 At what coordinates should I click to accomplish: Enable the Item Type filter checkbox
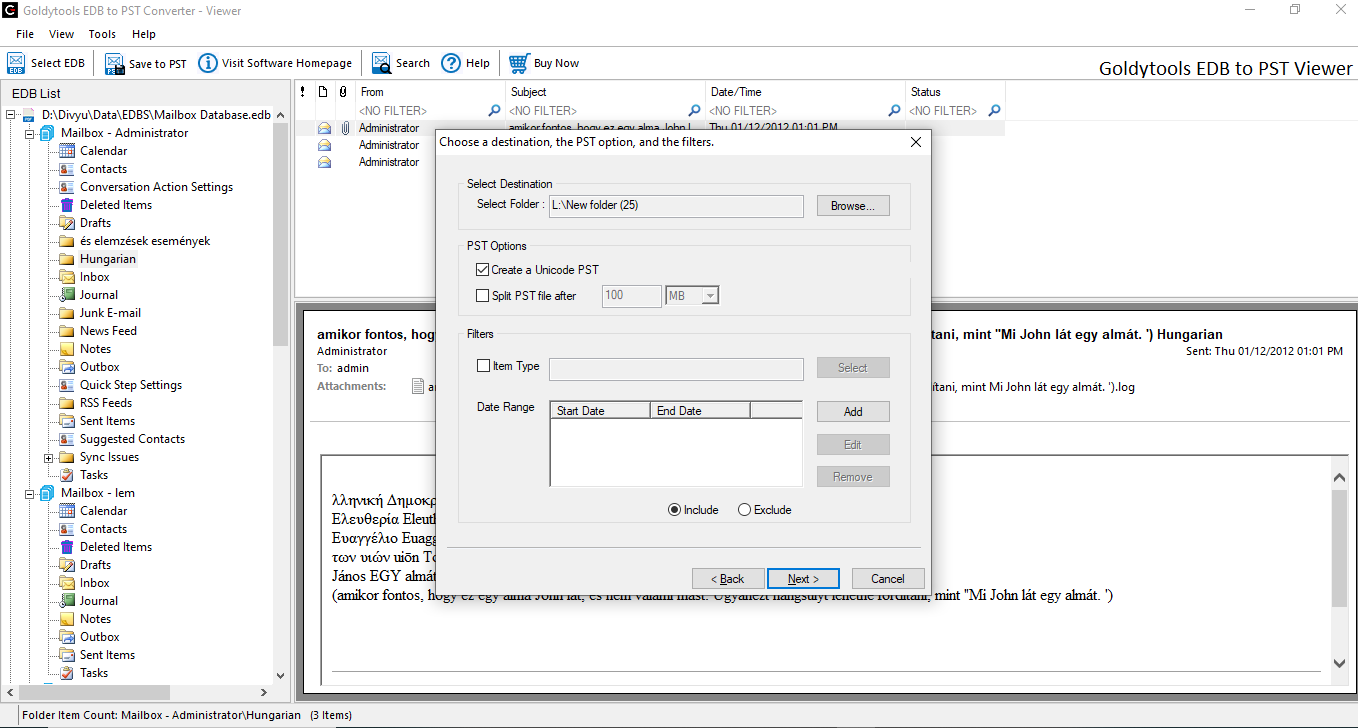coord(484,366)
